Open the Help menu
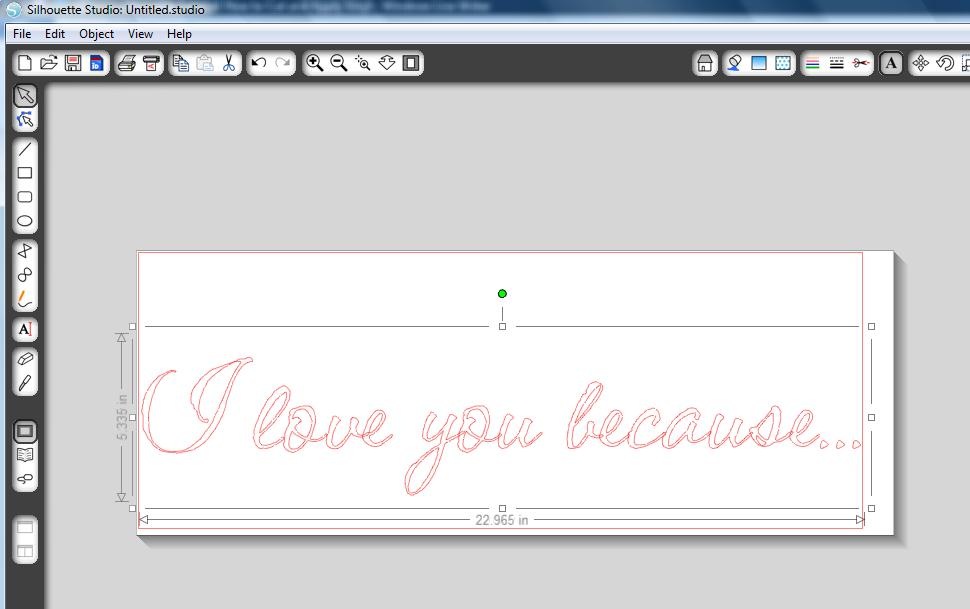Viewport: 970px width, 609px height. 179,34
